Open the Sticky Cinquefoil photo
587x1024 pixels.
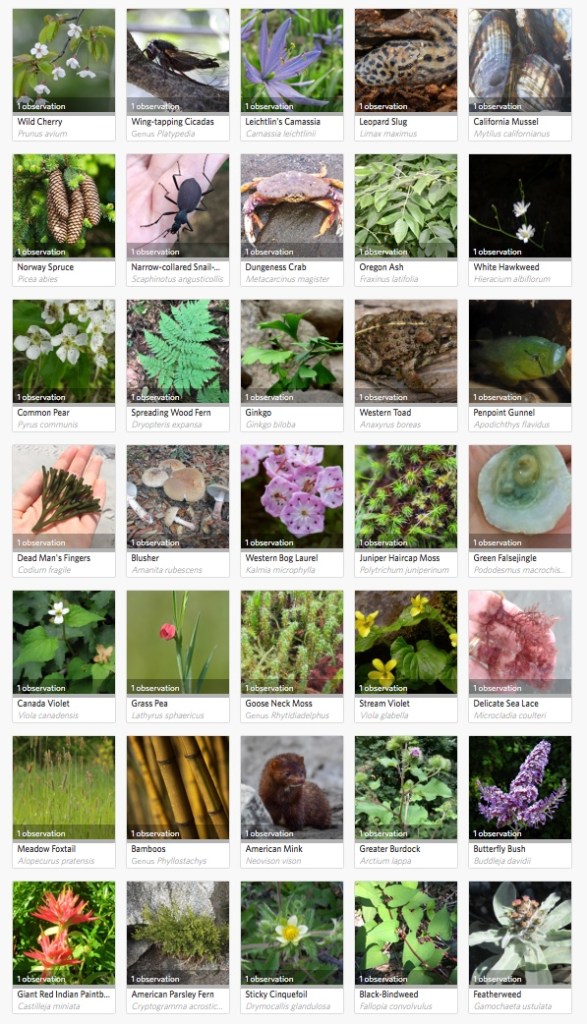point(292,933)
